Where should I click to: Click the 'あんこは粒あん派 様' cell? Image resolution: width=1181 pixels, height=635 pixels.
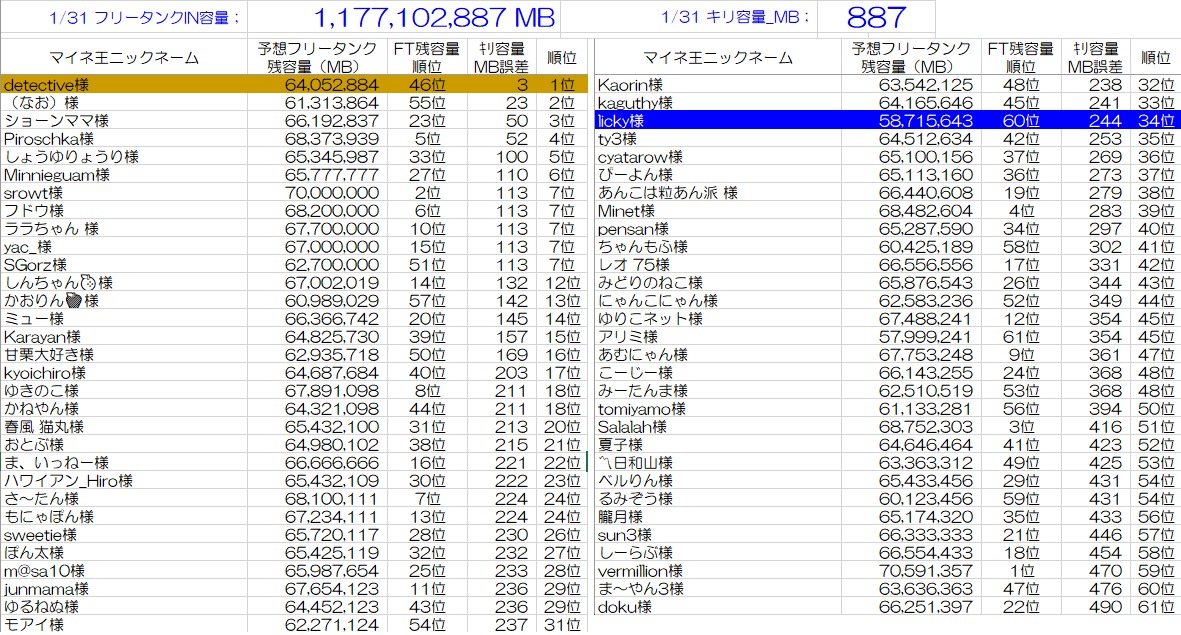[x=718, y=193]
